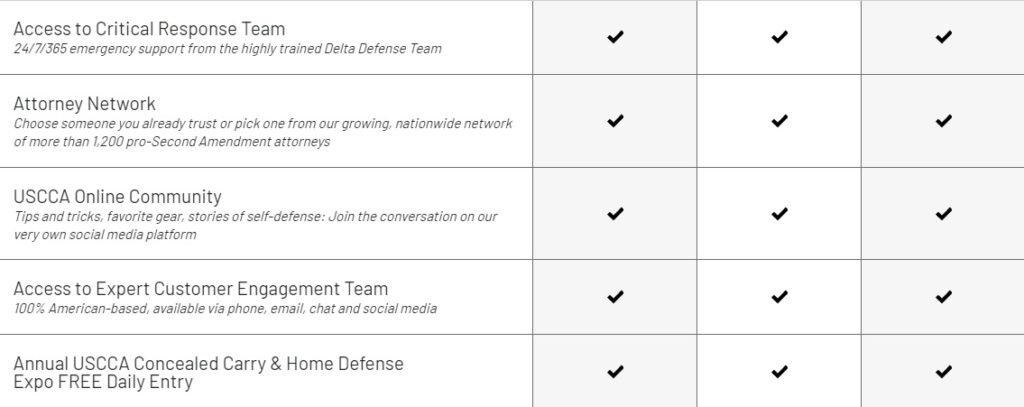
Task: Click first-column checkmark for Critical Response Team
Action: click(x=615, y=37)
